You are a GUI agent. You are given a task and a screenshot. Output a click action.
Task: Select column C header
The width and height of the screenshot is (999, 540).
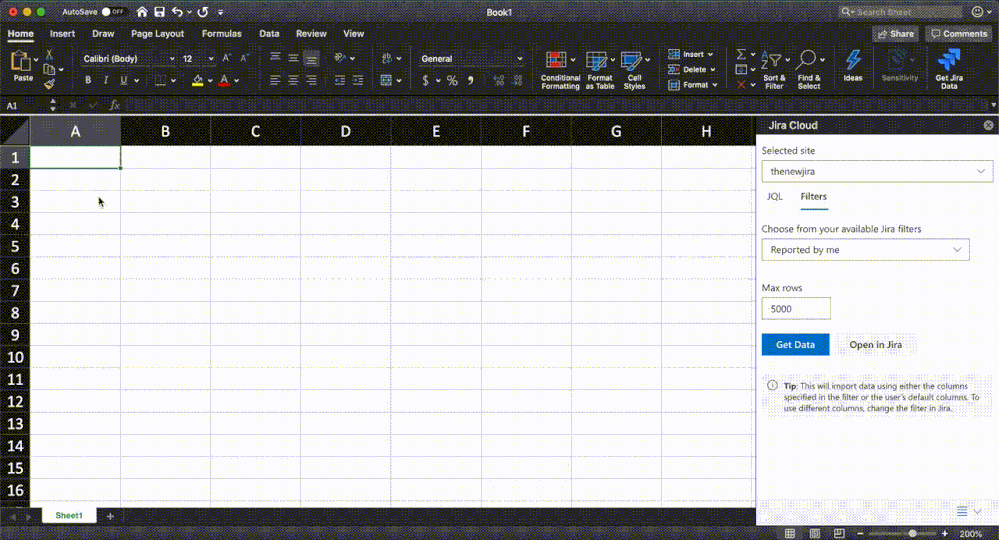255,132
